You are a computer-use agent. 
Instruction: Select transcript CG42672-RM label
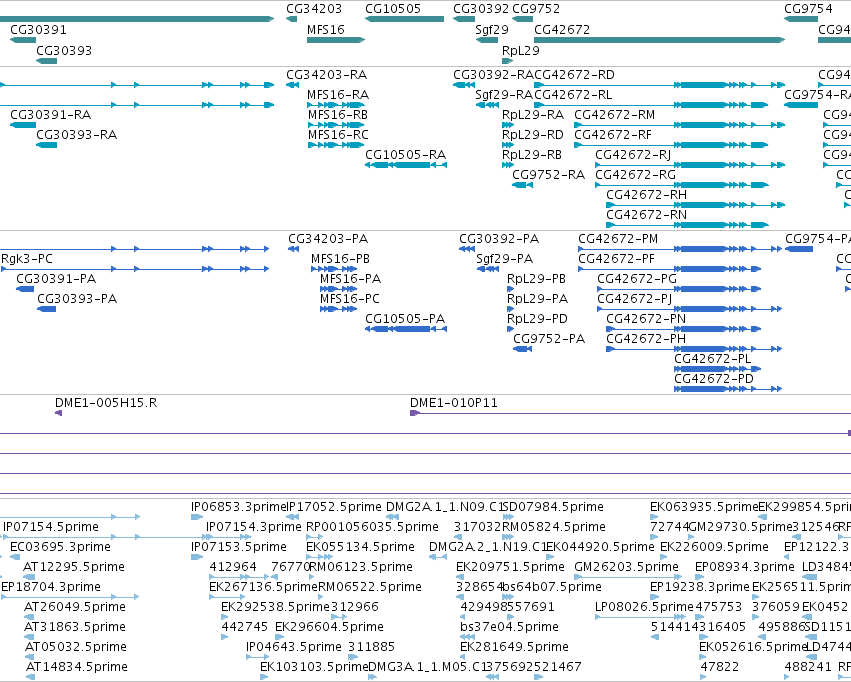[x=614, y=114]
